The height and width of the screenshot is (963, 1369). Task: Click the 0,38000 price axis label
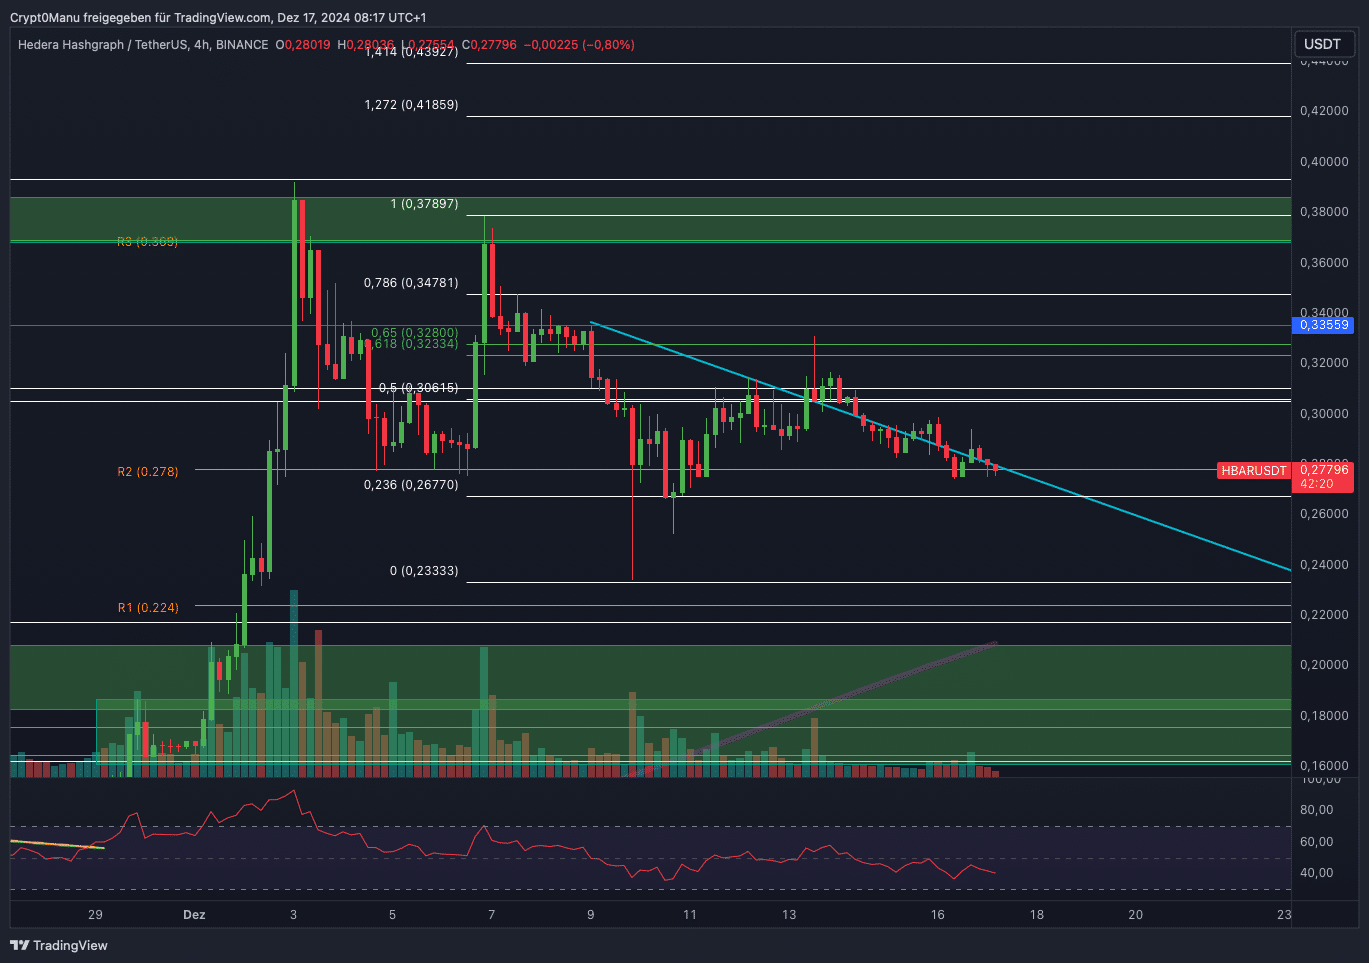[1324, 212]
